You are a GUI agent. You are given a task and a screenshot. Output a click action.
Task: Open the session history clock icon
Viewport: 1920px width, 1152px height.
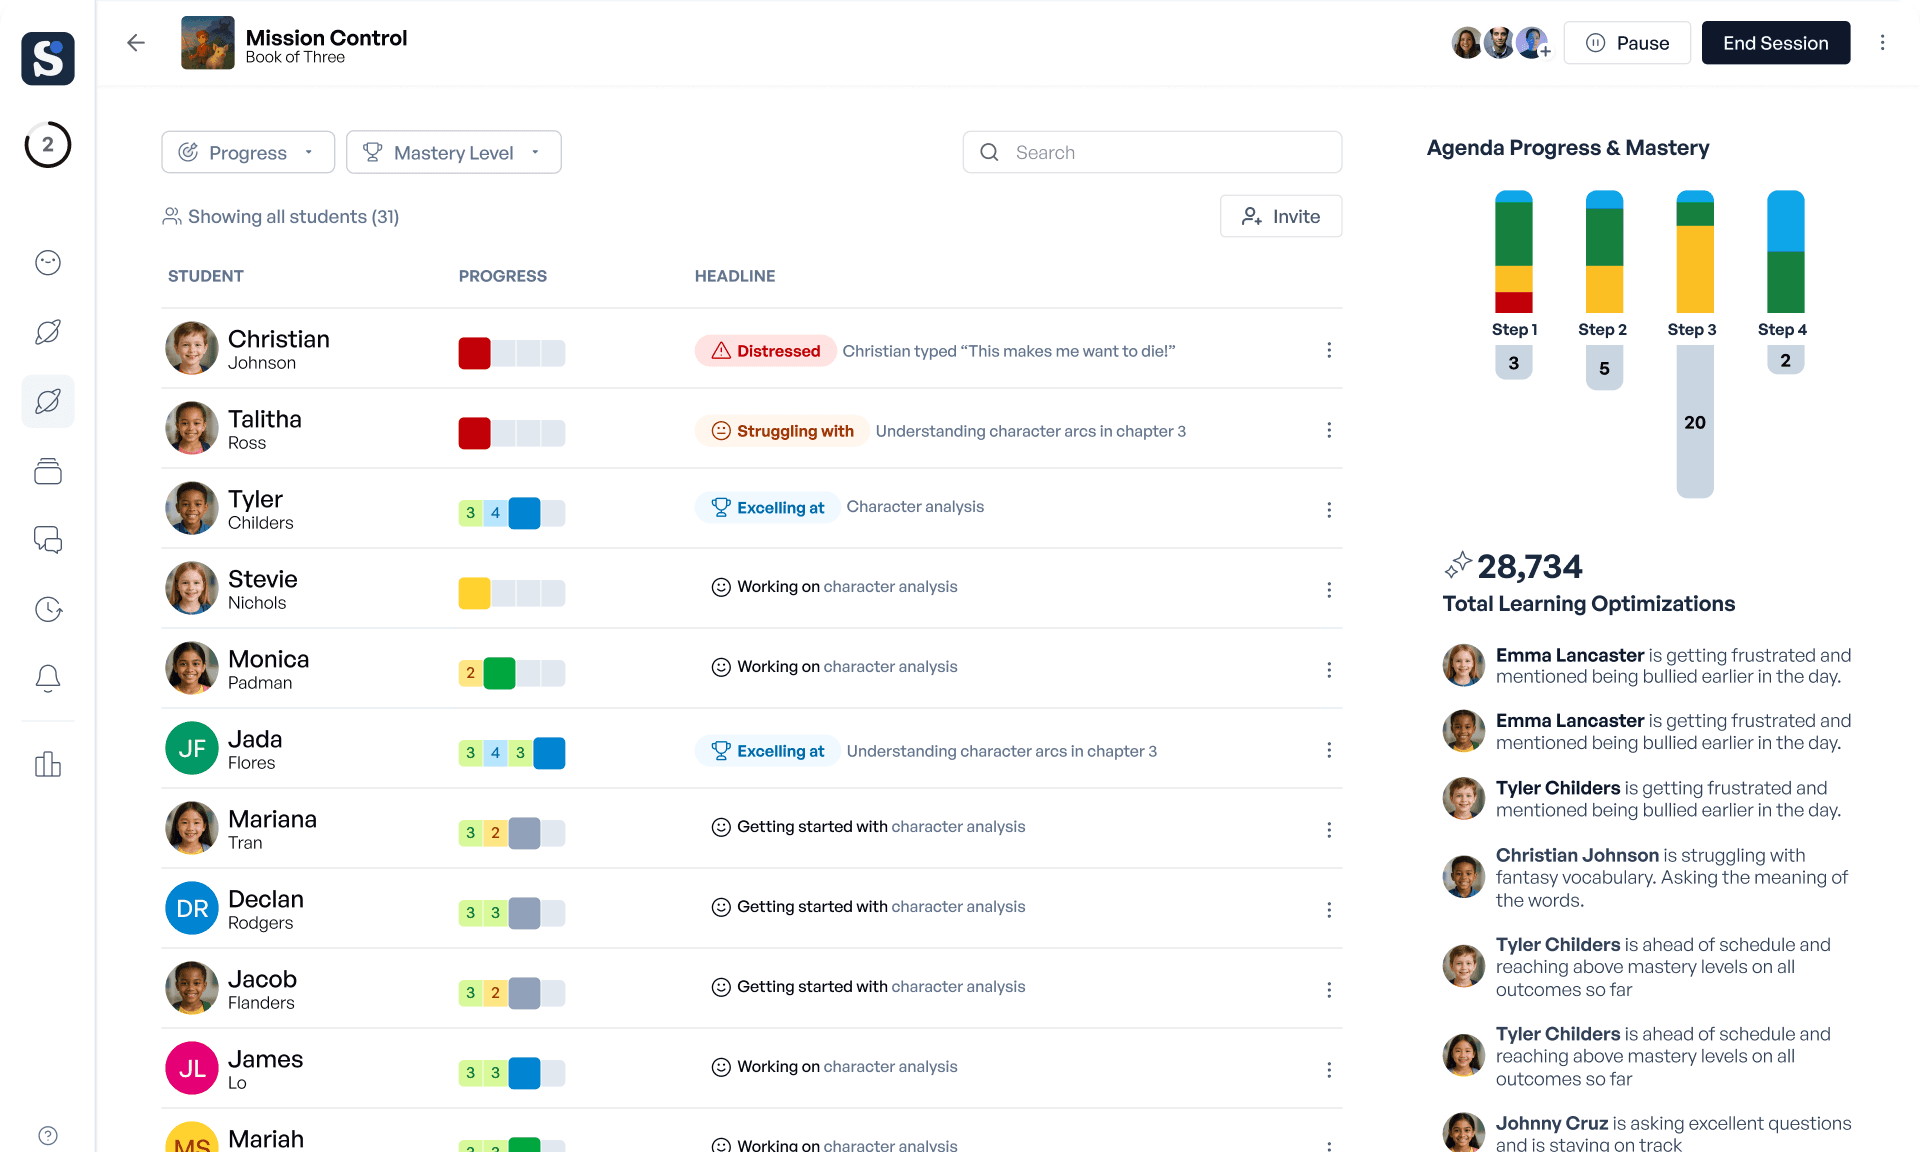[47, 609]
